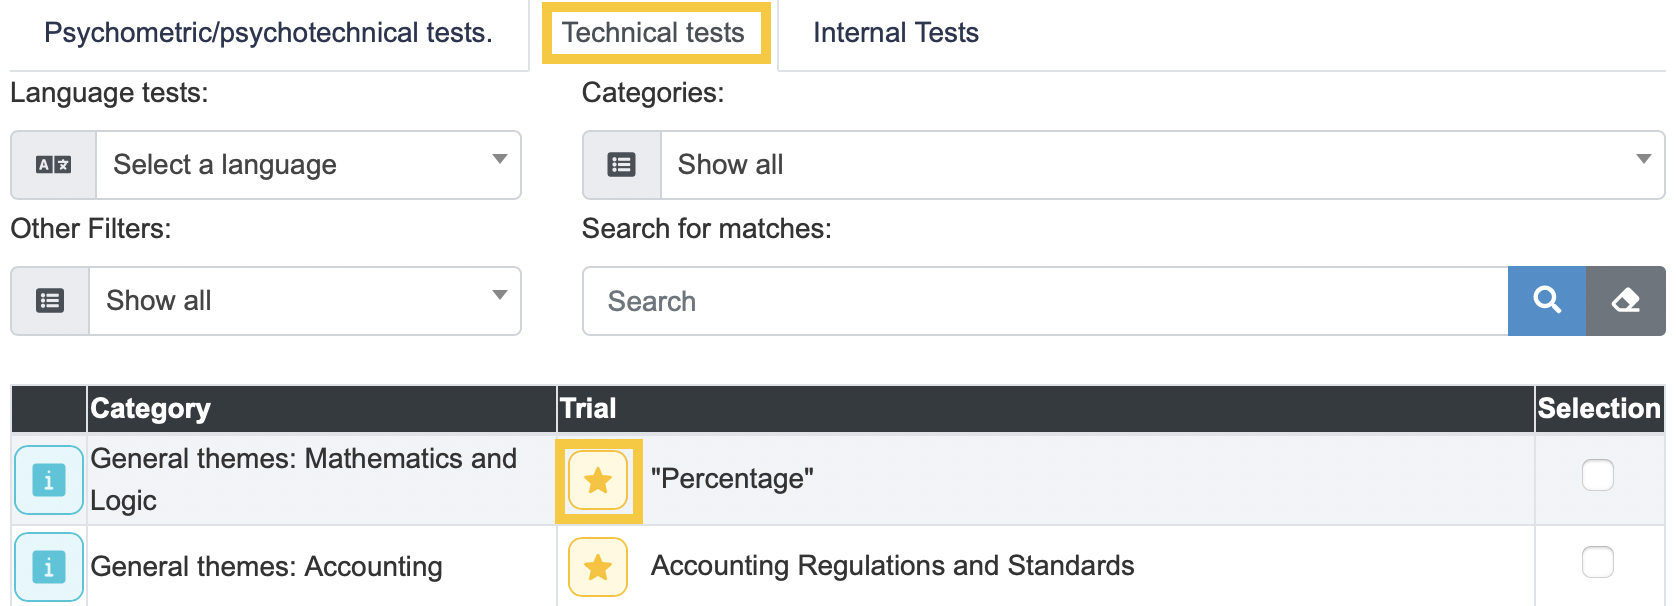
Task: Click the language translate icon
Action: 54,165
